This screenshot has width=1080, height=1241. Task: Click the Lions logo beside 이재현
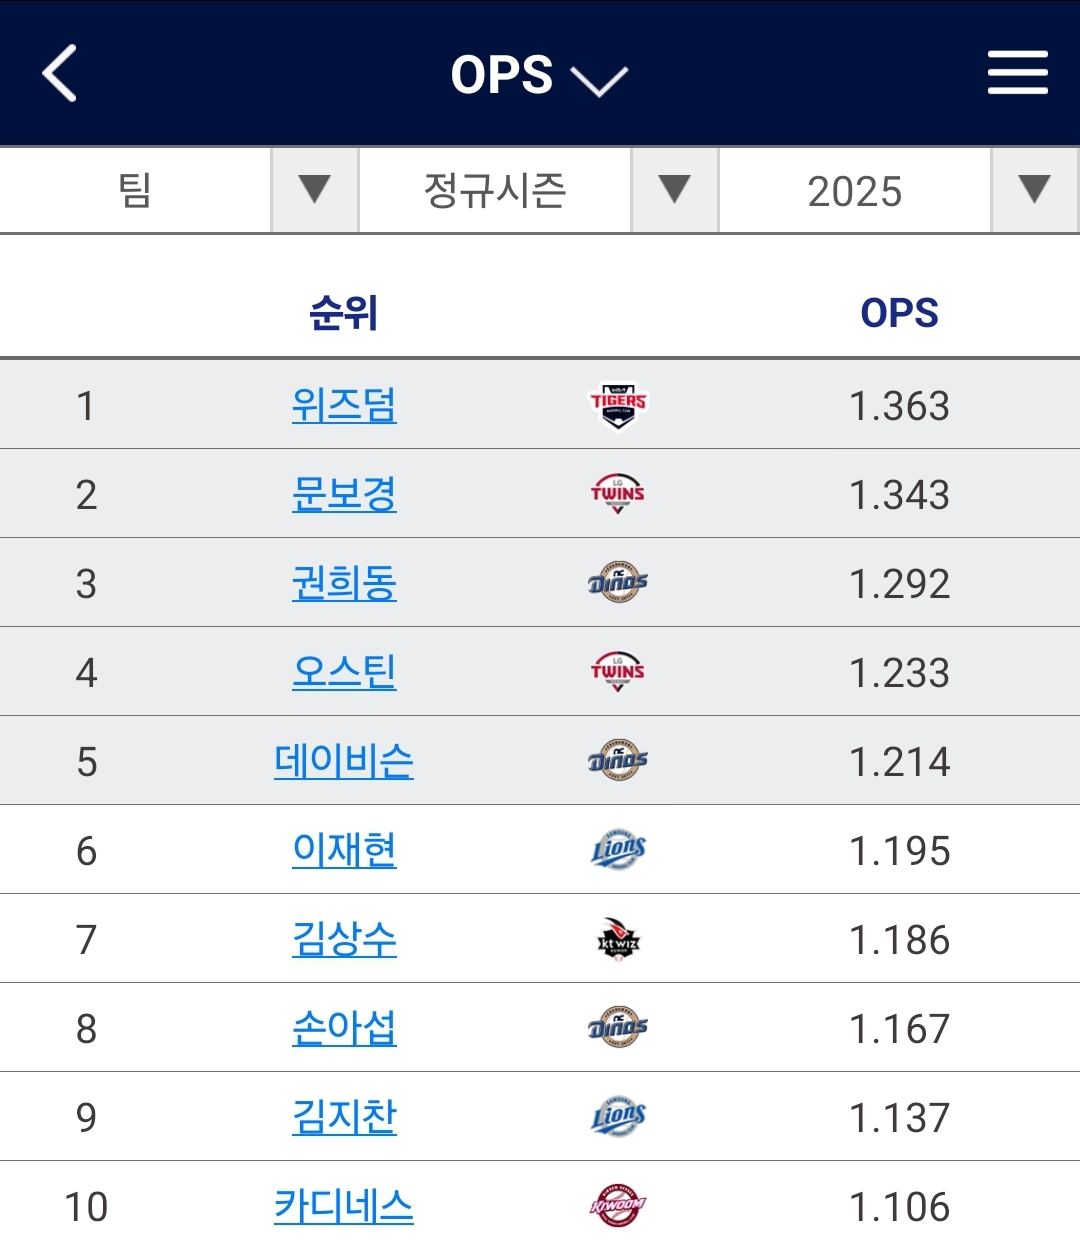618,850
